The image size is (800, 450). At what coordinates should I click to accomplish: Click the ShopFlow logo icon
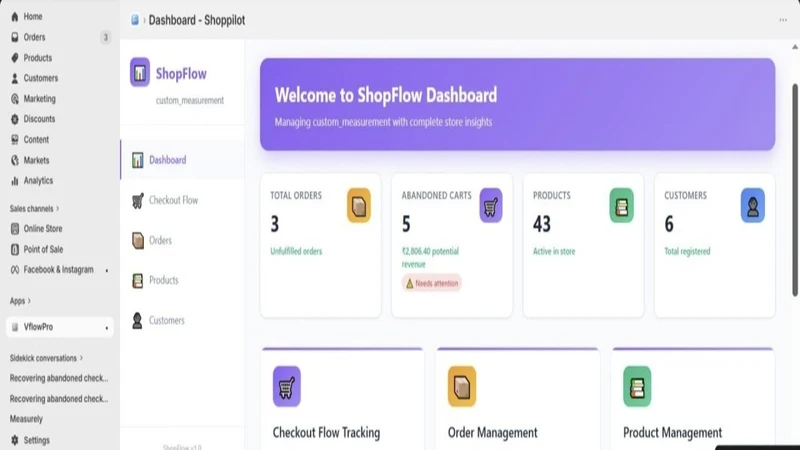140,72
